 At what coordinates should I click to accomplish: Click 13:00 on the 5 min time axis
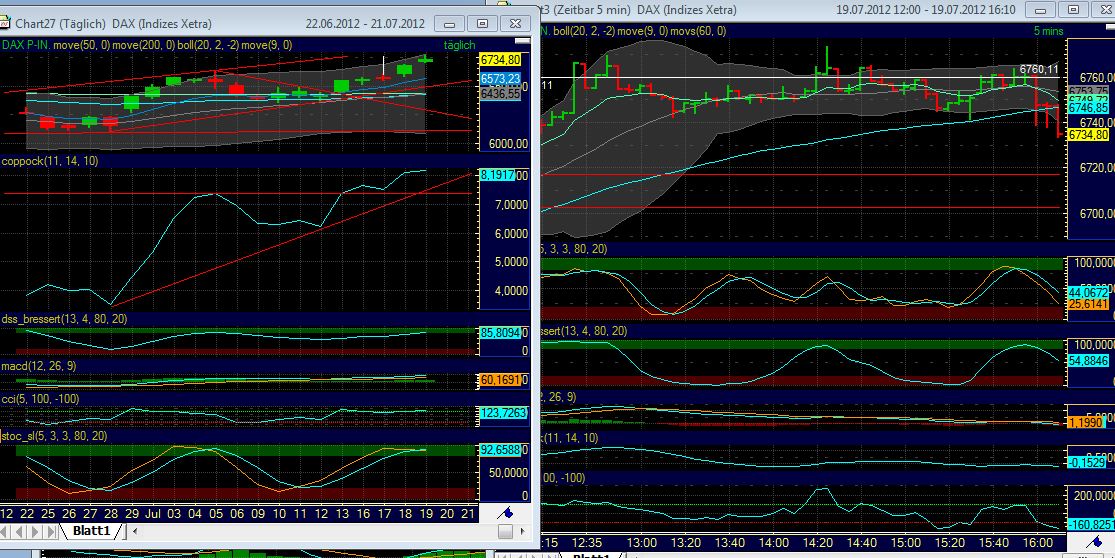pyautogui.click(x=641, y=542)
